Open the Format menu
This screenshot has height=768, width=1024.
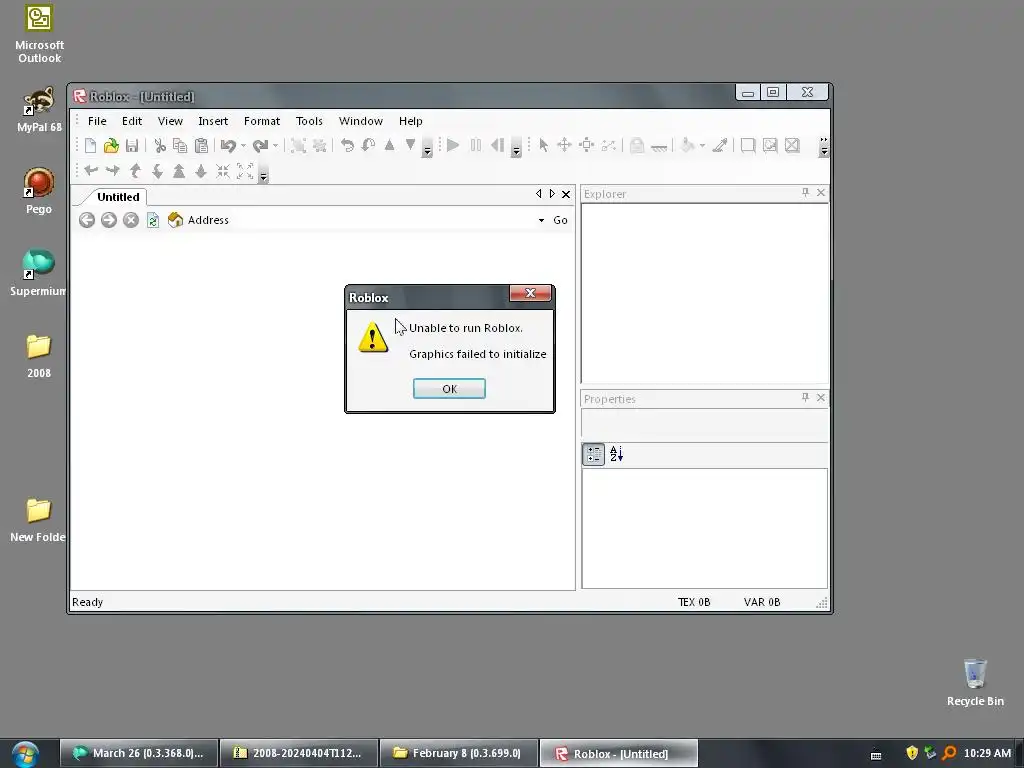262,121
